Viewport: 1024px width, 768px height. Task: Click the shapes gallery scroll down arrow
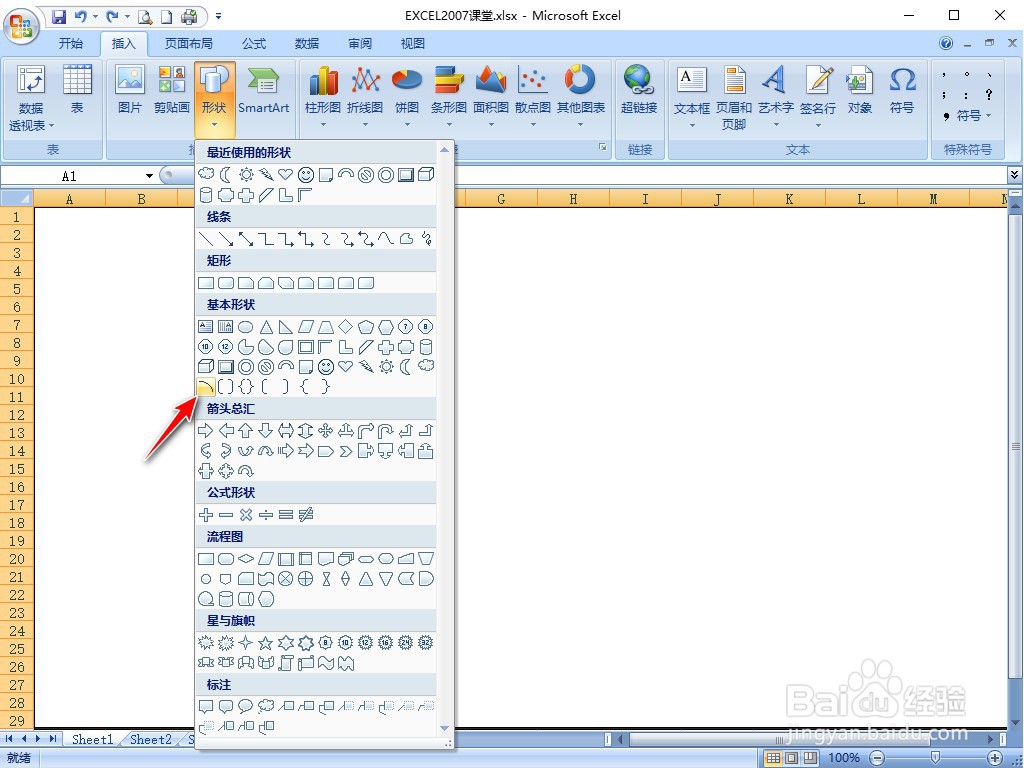click(x=444, y=728)
